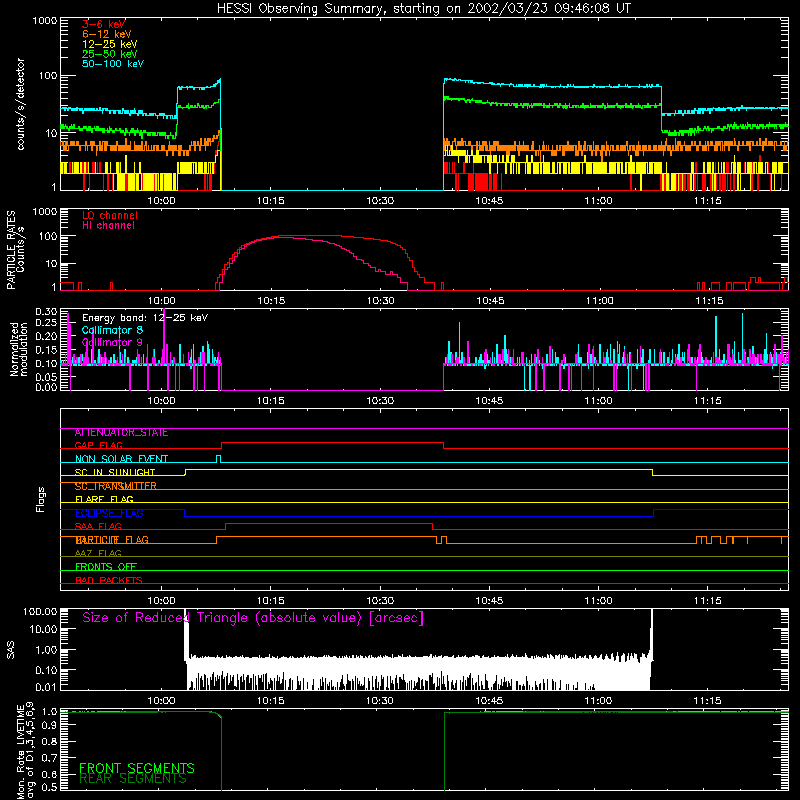Click the PARTICLE_FLAG label

click(x=112, y=540)
